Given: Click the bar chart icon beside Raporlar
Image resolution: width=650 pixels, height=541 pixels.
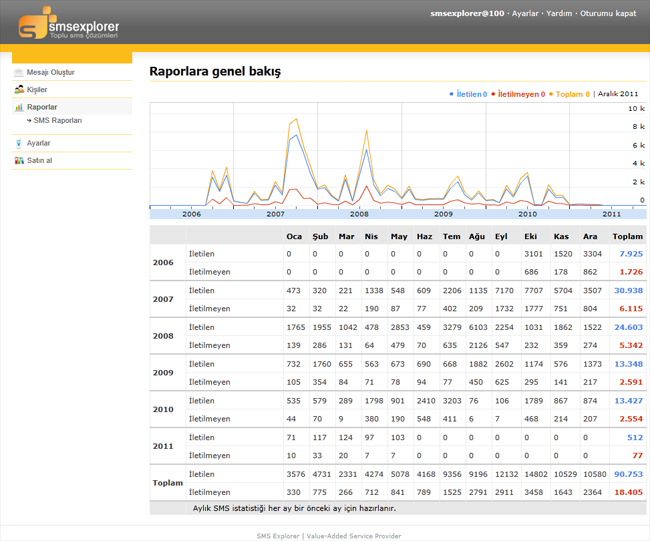Looking at the screenshot, I should 19,107.
